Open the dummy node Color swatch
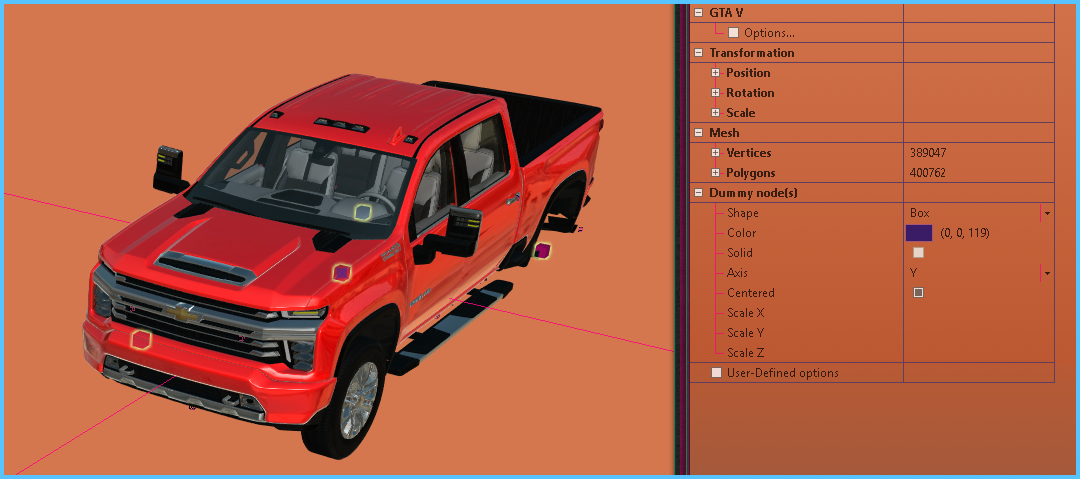 [918, 233]
